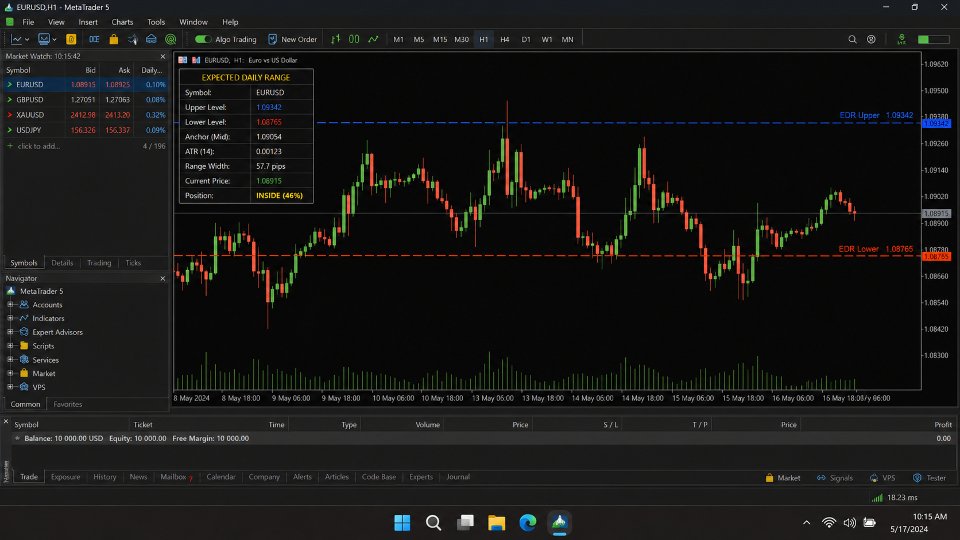Open the Journal tab in Toolbox
This screenshot has width=960, height=540.
coord(458,476)
